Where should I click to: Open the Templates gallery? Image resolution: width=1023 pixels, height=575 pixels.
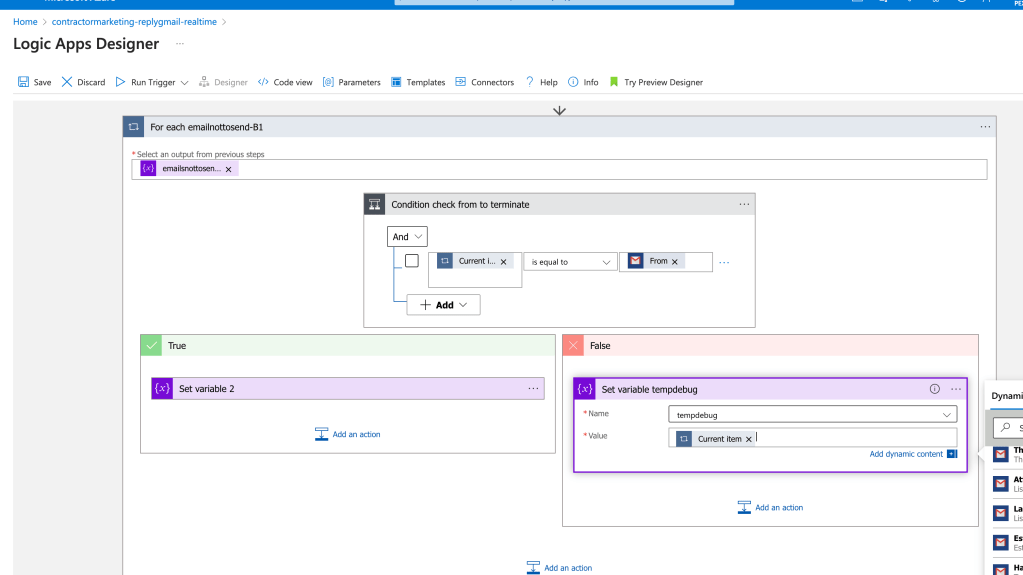pos(418,82)
